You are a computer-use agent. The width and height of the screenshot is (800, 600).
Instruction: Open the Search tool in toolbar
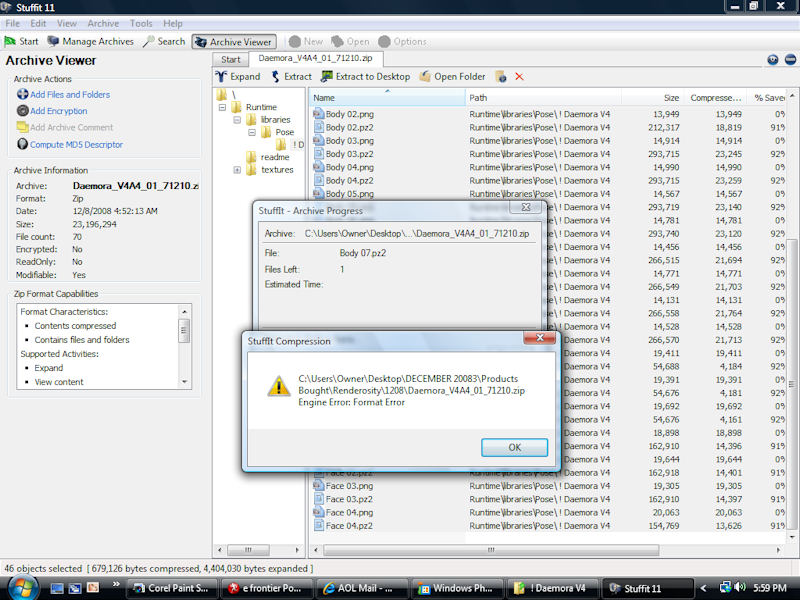click(164, 41)
